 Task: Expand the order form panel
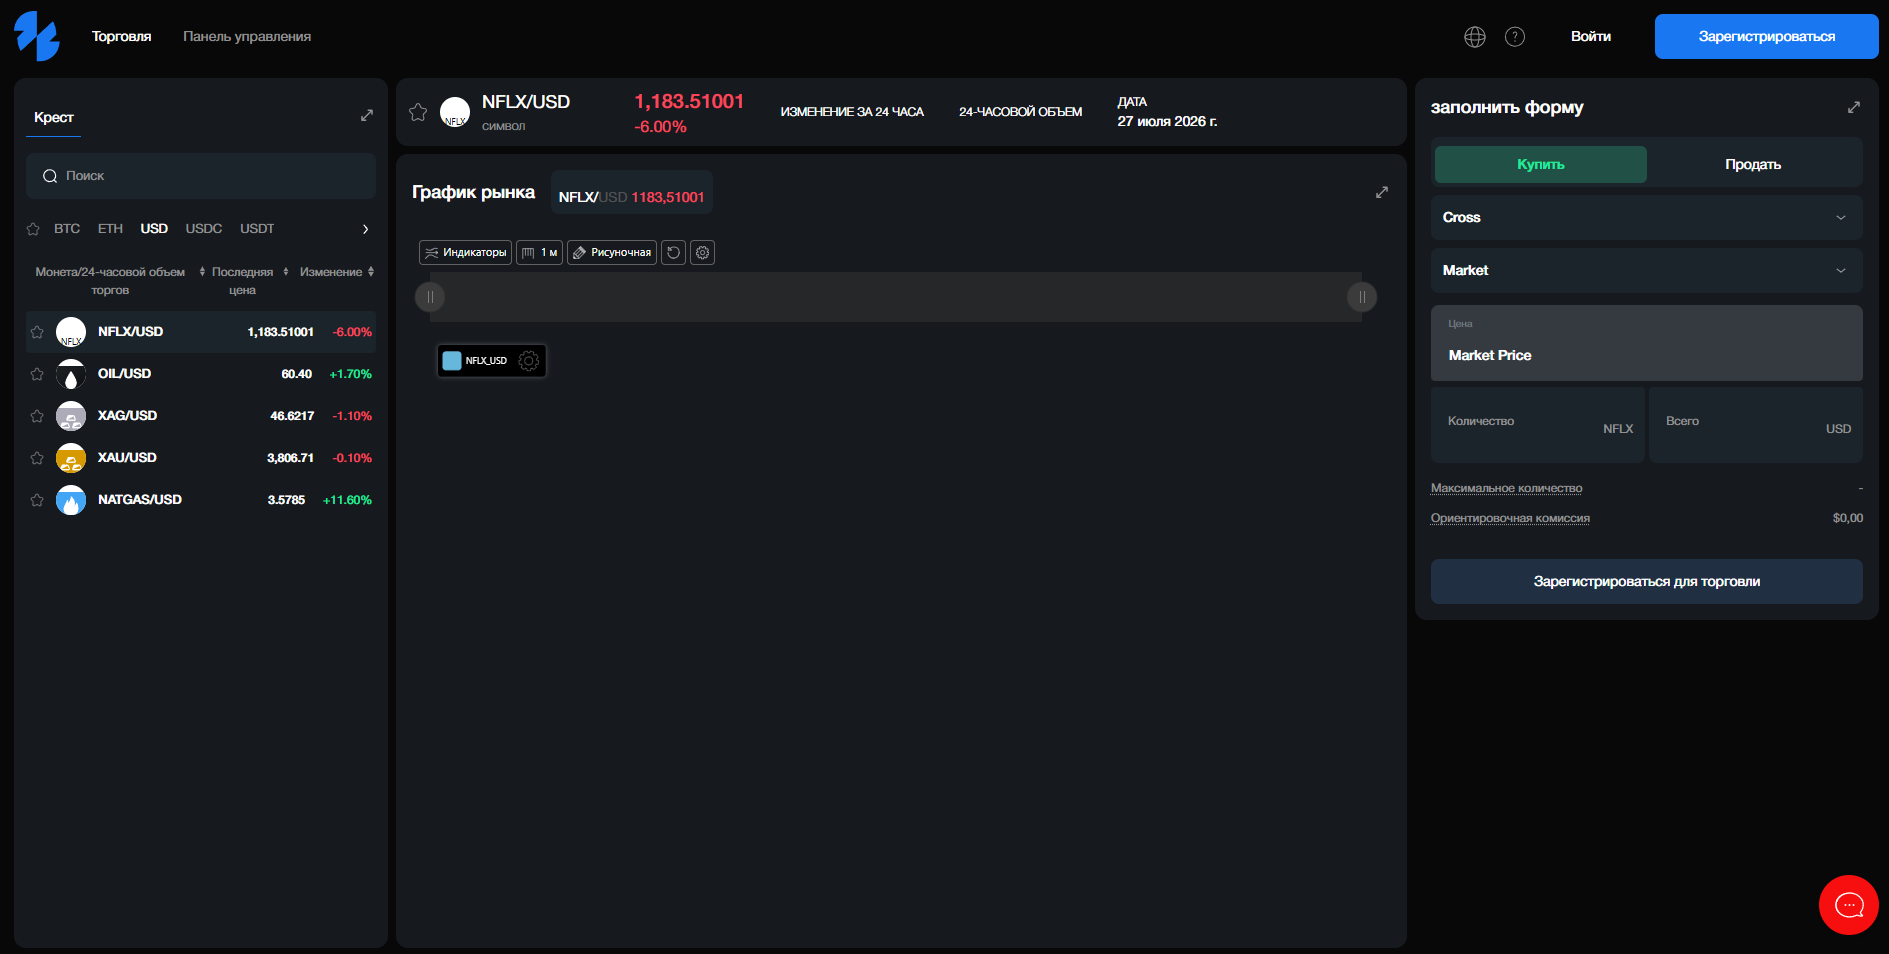point(1854,107)
